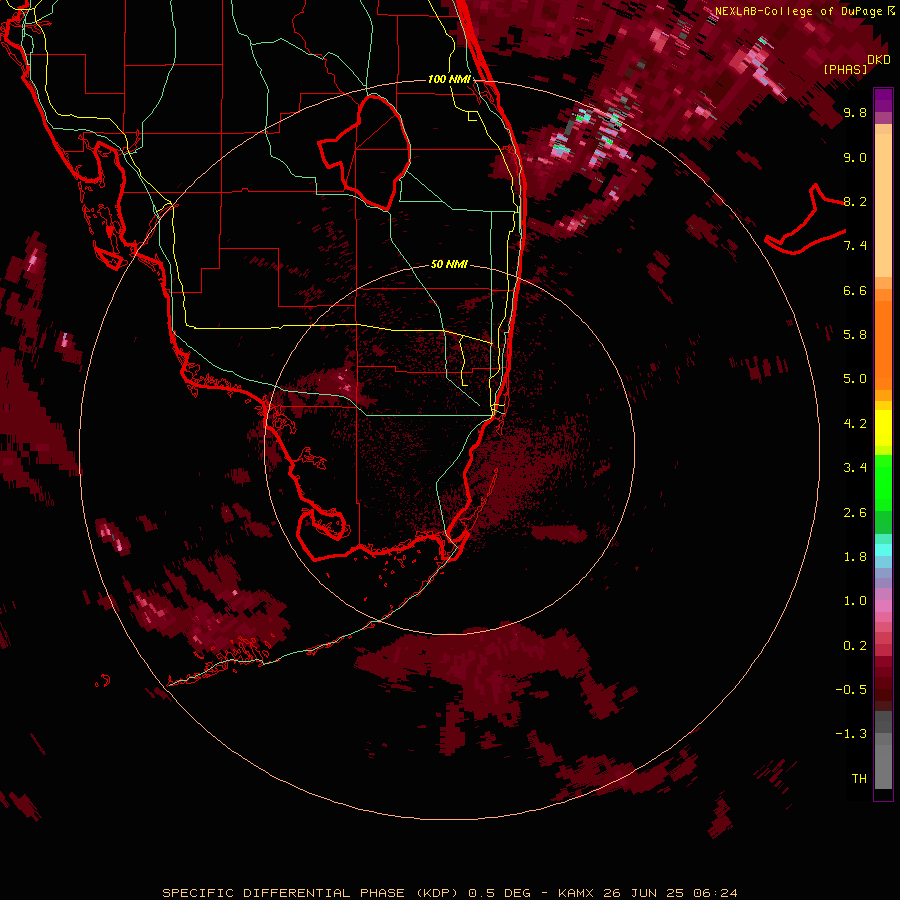The width and height of the screenshot is (900, 900).
Task: Click the 5.8 scale value
Action: (x=855, y=335)
